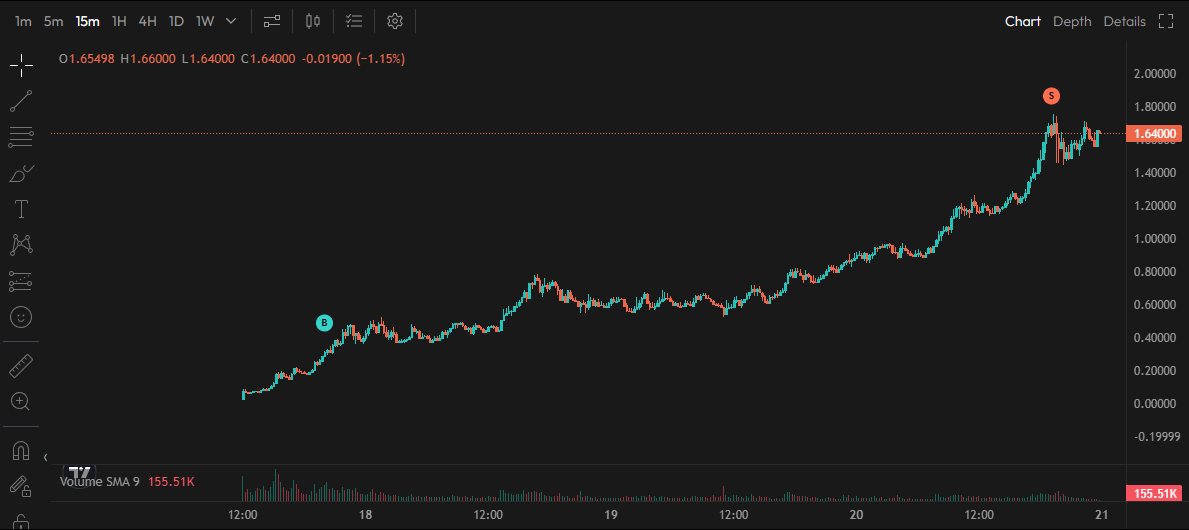Screen dimensions: 1189x530
Task: Switch to the 5m timeframe
Action: pos(53,21)
